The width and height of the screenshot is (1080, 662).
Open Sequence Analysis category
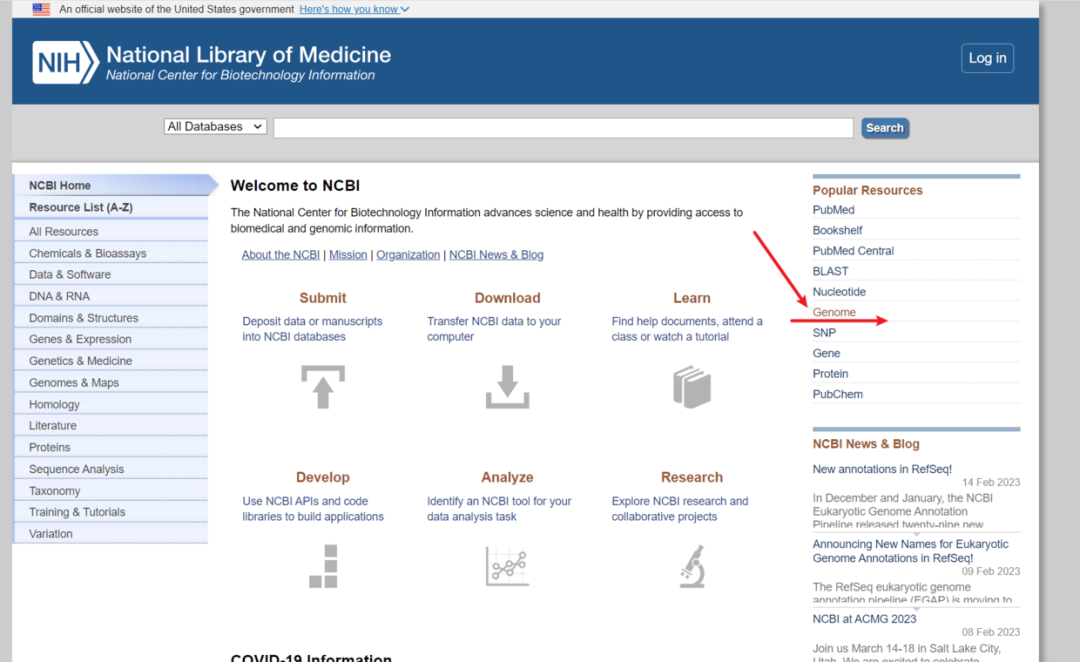tap(111, 469)
